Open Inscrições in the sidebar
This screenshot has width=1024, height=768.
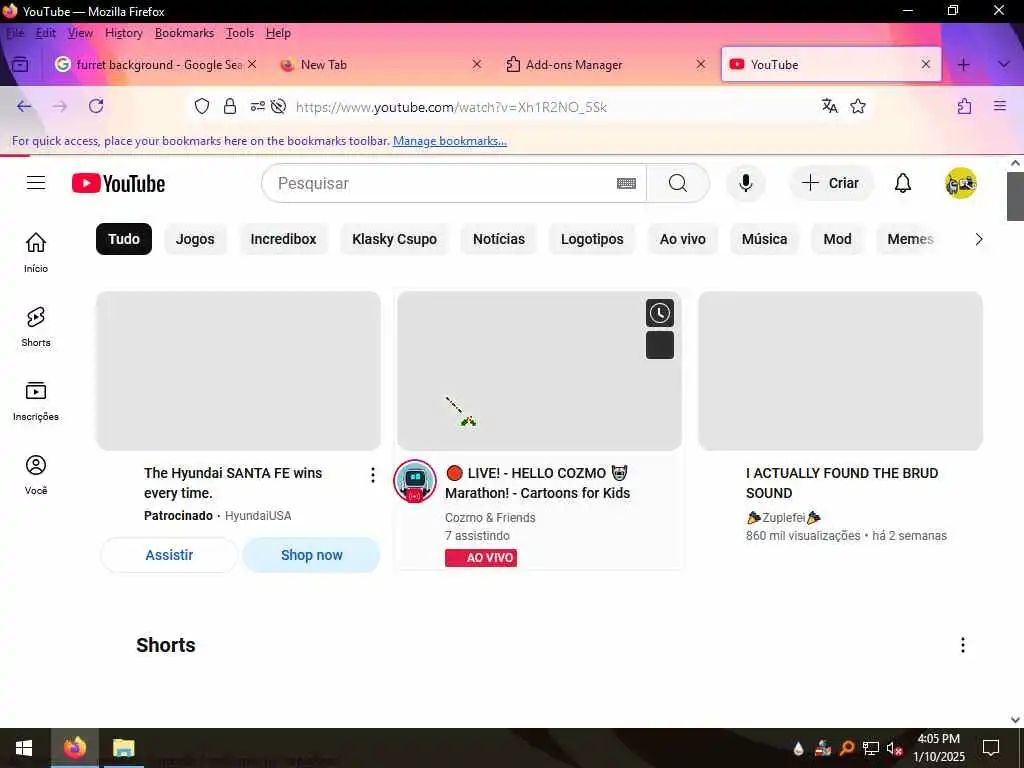(36, 400)
